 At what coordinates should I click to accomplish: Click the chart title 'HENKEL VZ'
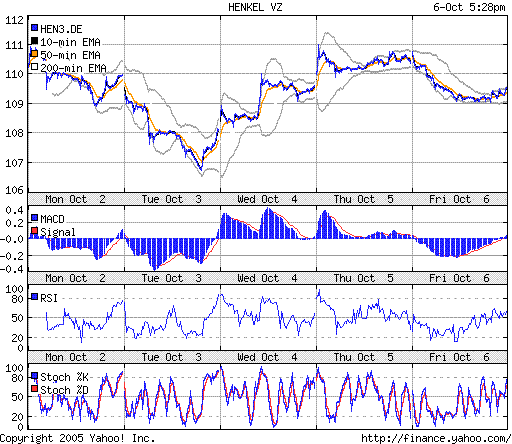click(255, 7)
